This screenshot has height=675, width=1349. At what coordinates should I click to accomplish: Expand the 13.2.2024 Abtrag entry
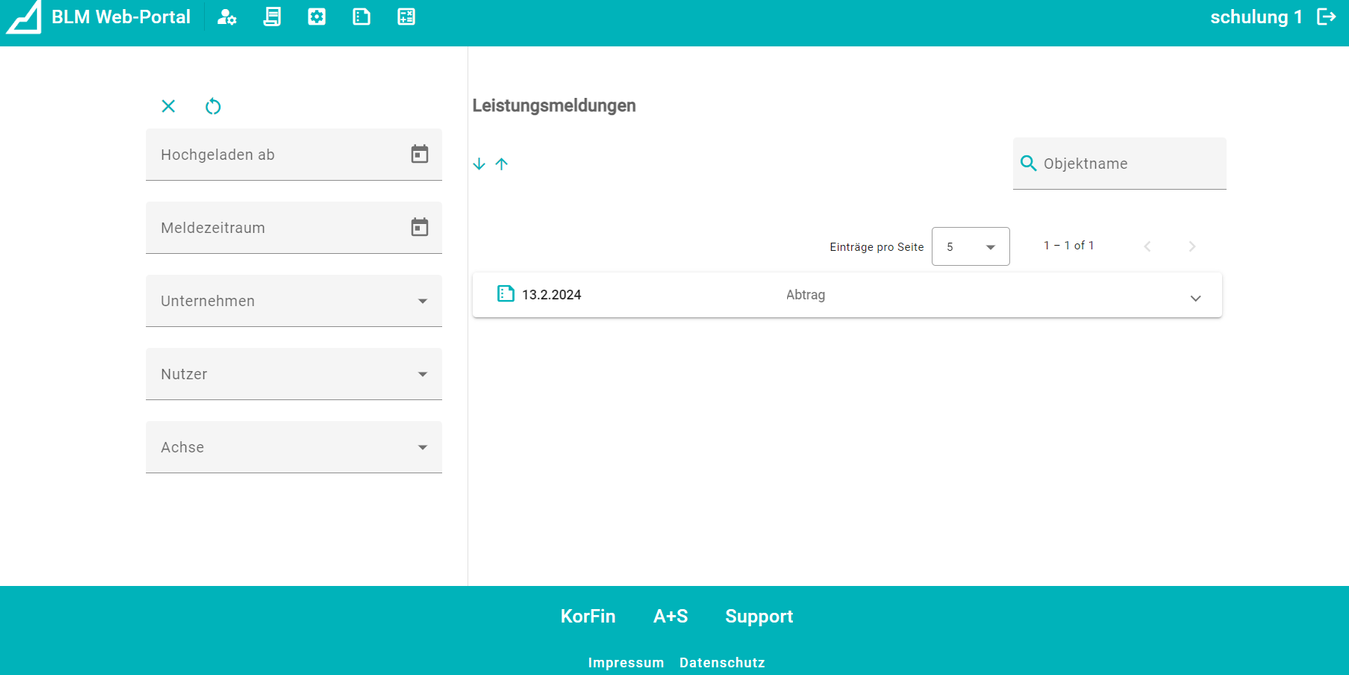1195,298
